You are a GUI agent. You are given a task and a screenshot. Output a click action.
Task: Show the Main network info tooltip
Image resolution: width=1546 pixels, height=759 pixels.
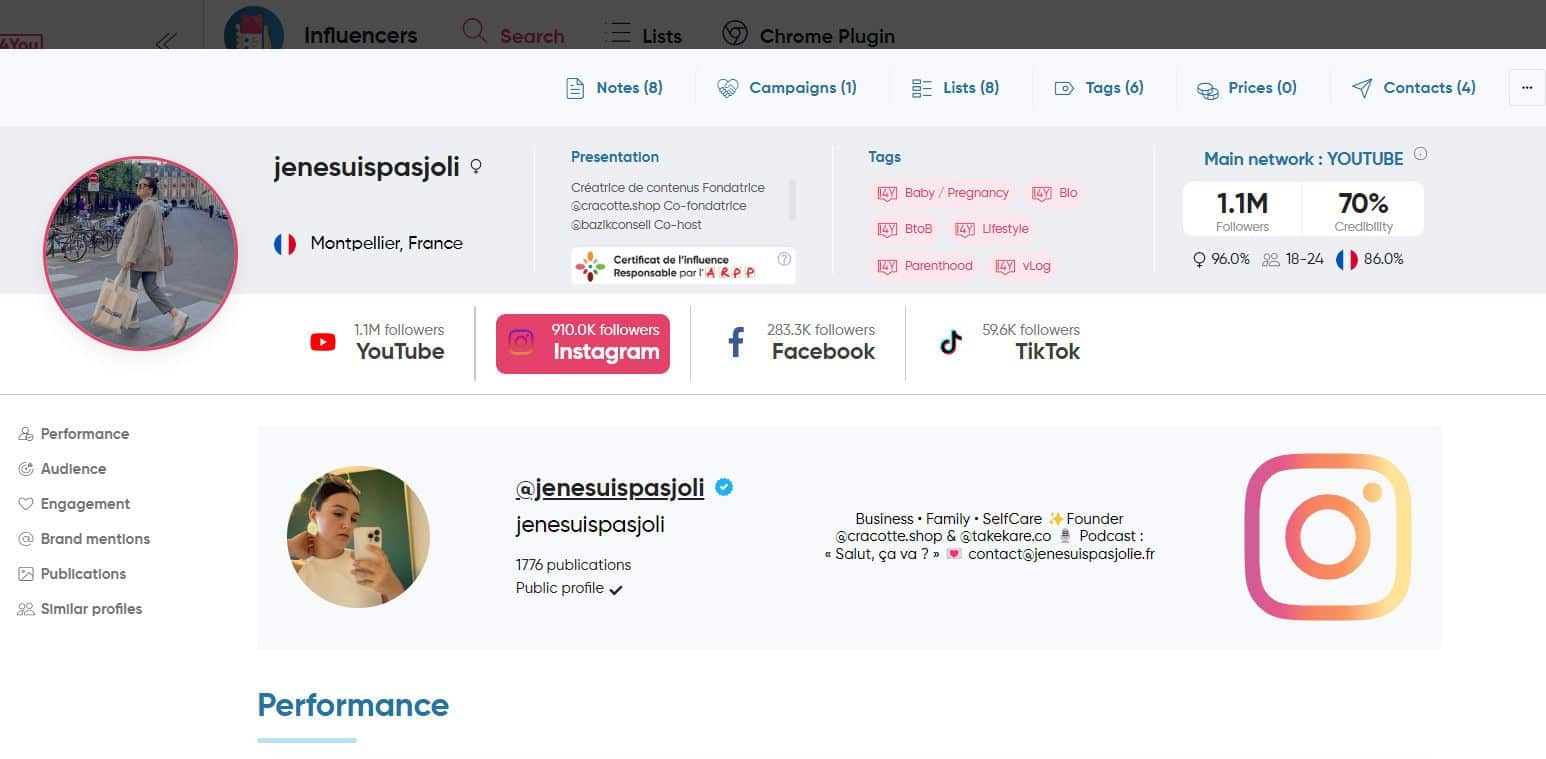pos(1420,154)
